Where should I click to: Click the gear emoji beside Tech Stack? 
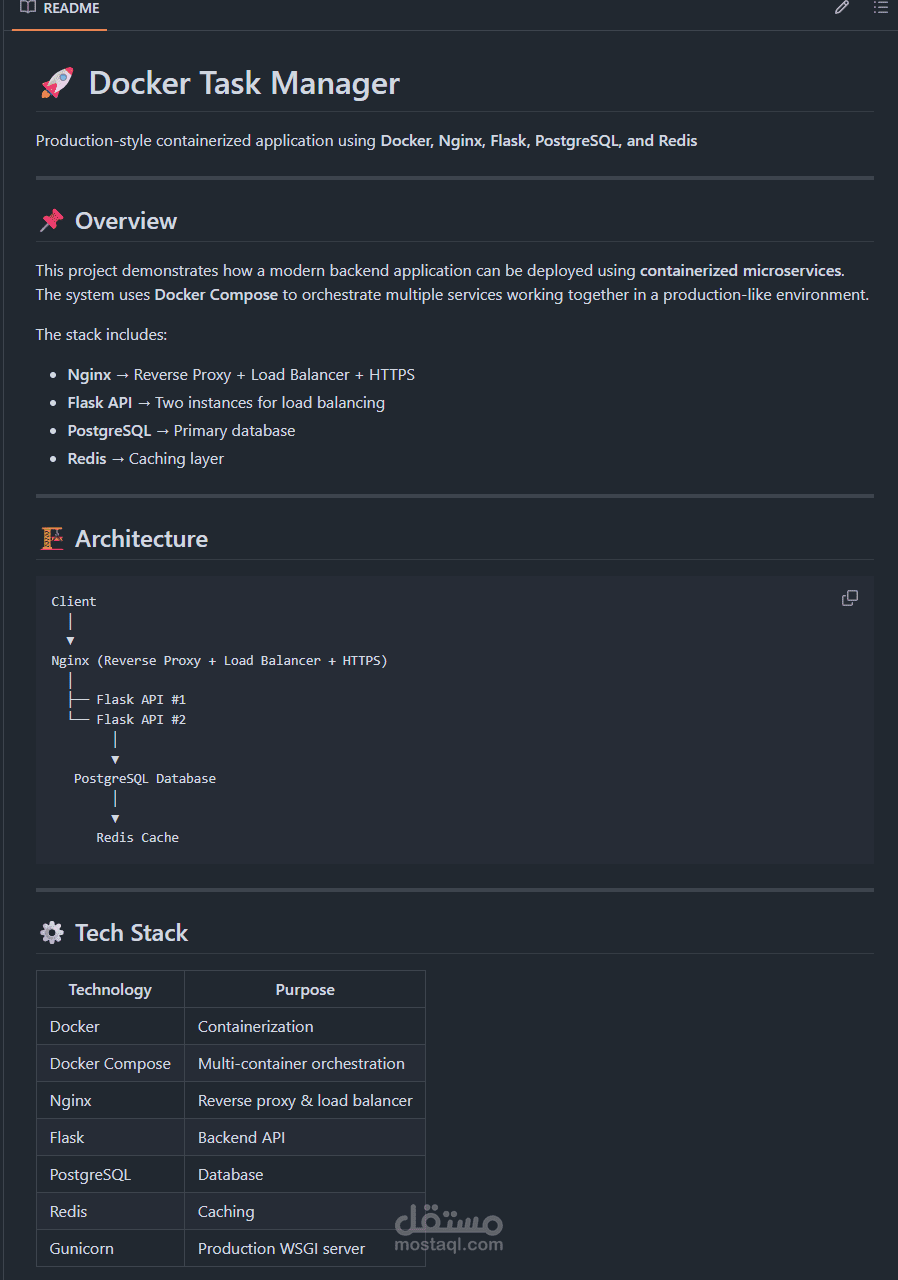[51, 933]
